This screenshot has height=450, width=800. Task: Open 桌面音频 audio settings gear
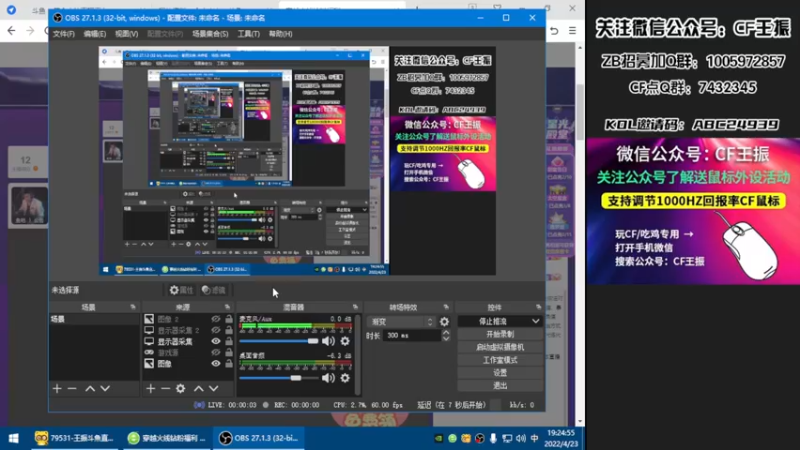[x=345, y=378]
